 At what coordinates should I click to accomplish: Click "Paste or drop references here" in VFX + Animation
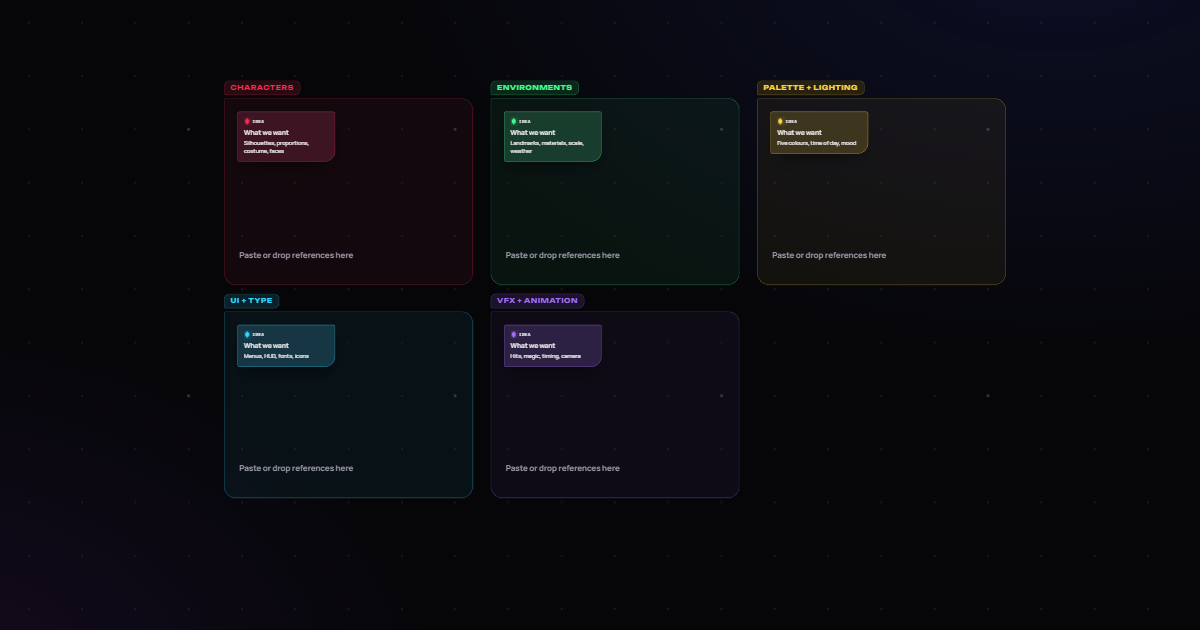click(562, 468)
